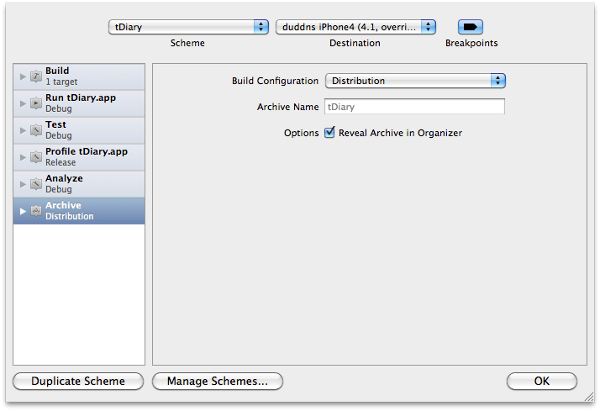Toggle the Breakpoints button
600x411 pixels.
click(x=471, y=27)
